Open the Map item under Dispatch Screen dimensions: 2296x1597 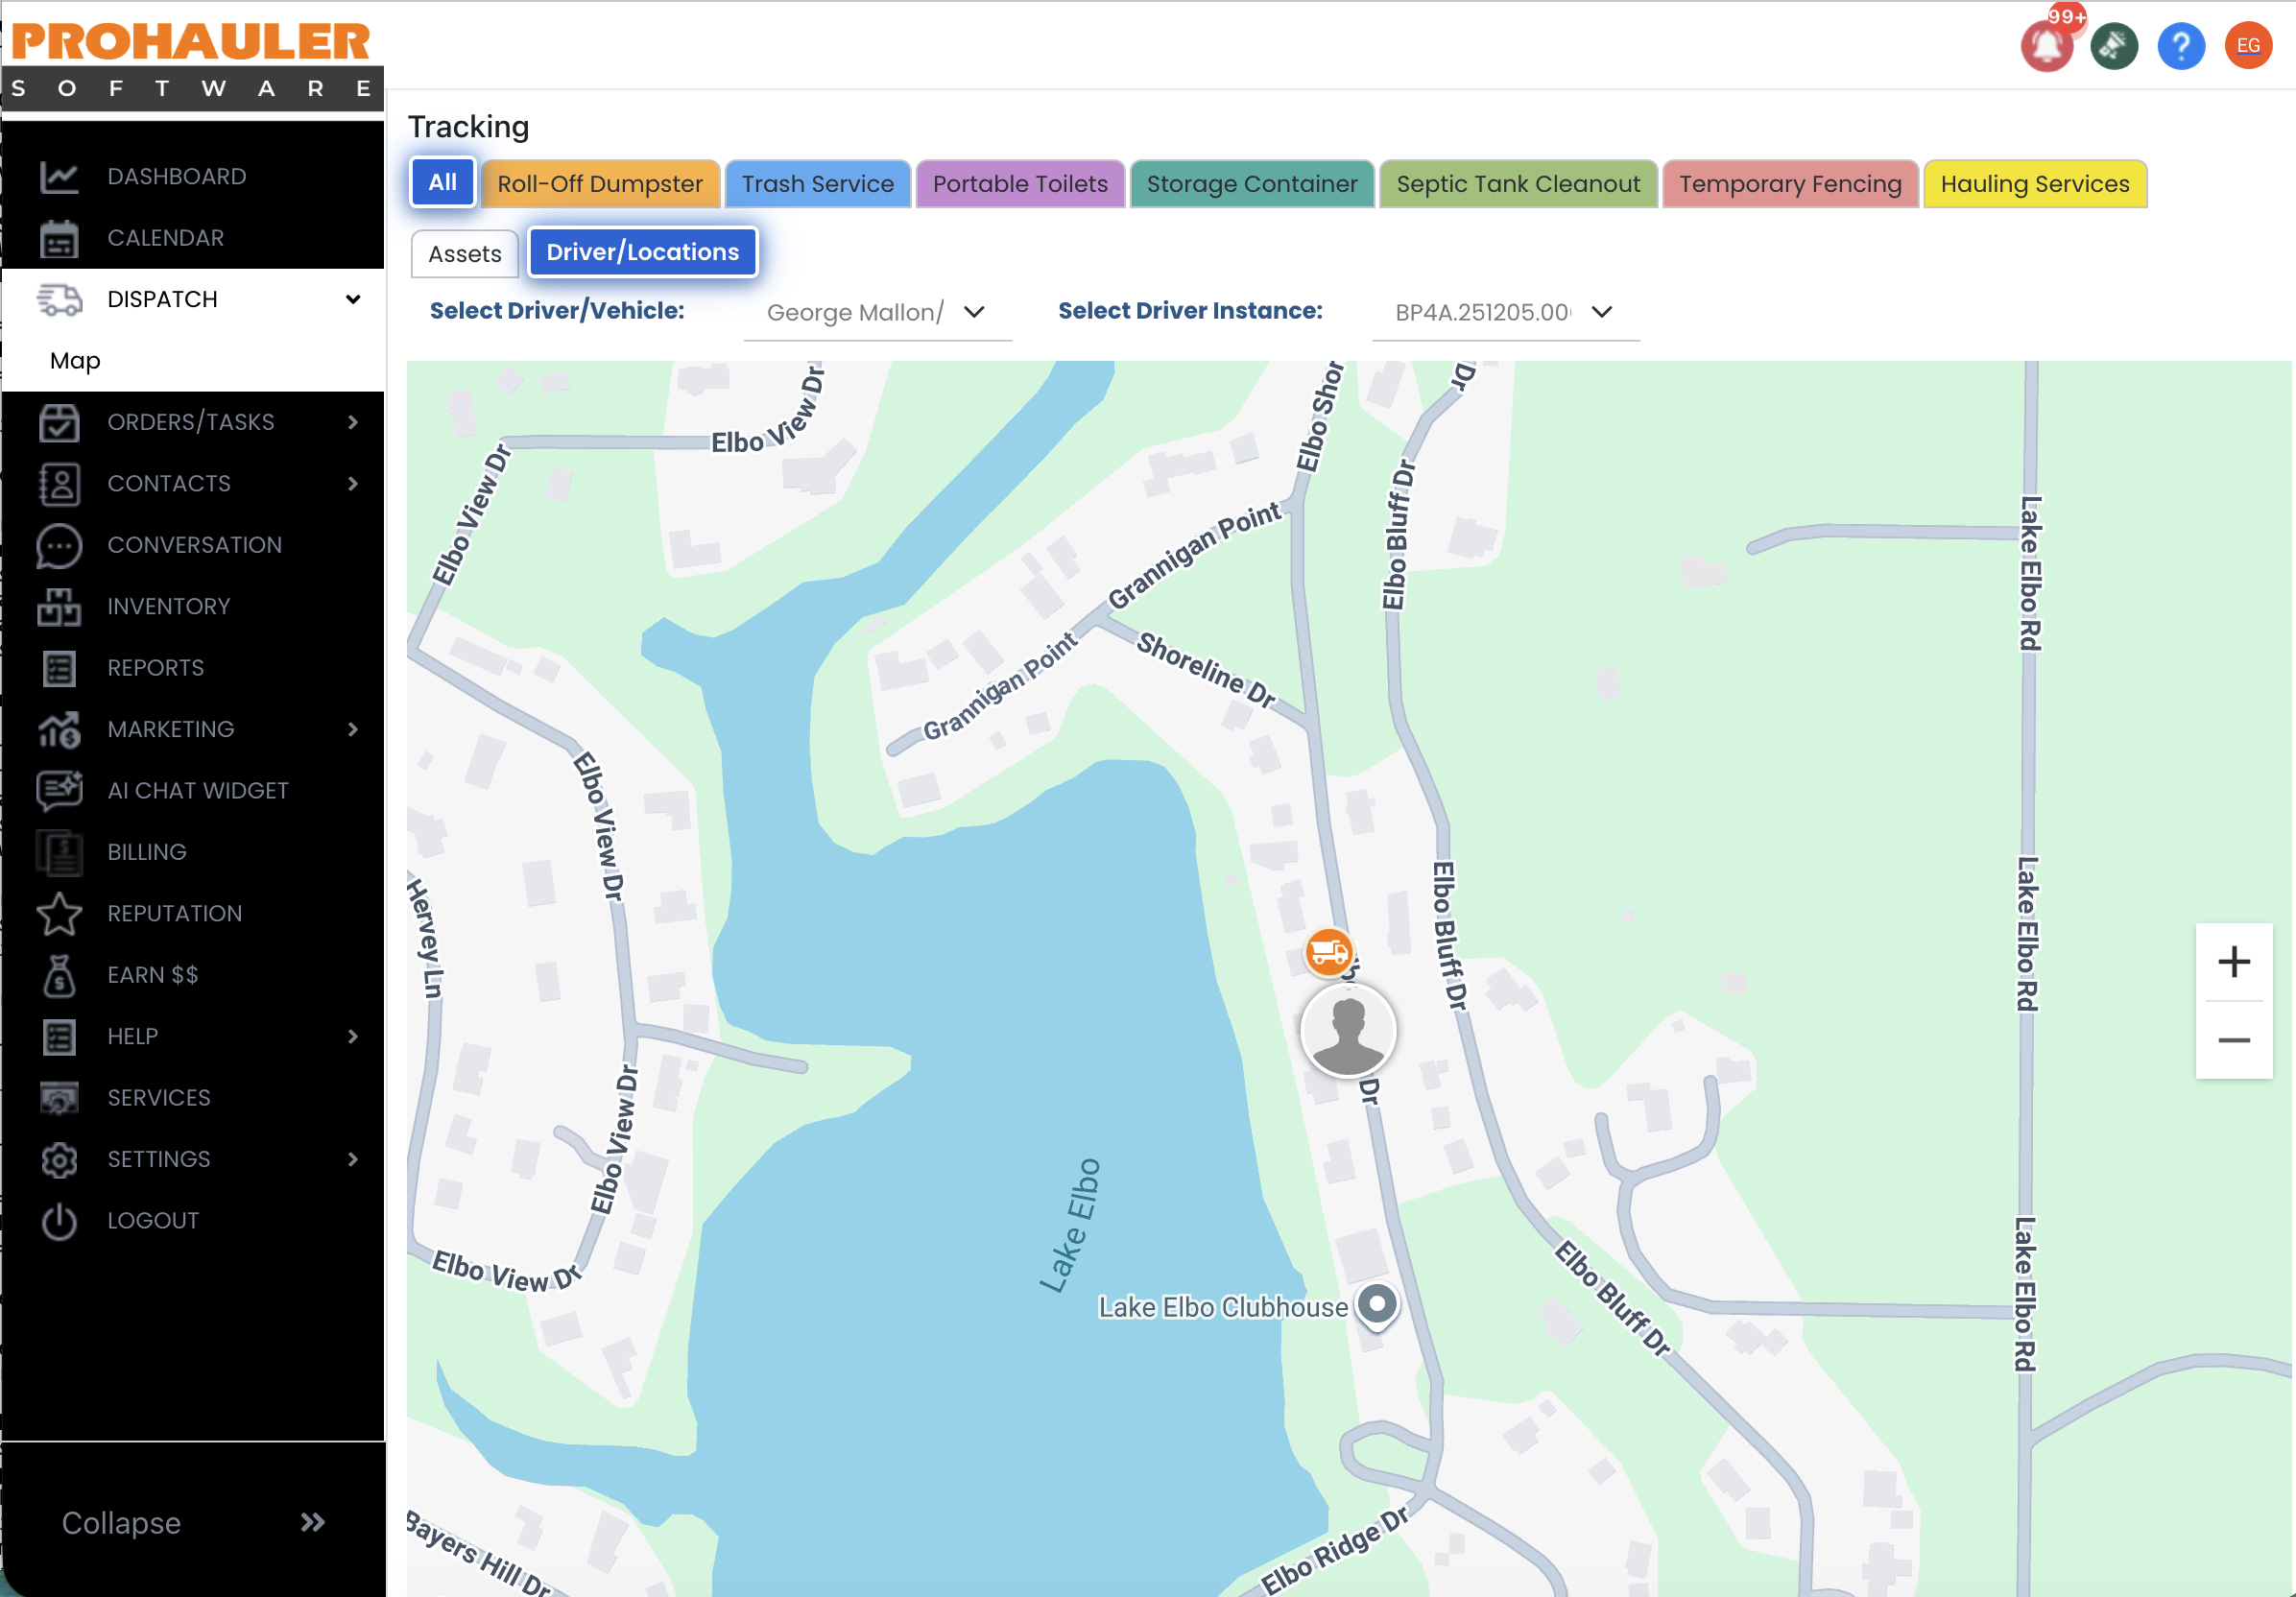pyautogui.click(x=75, y=361)
